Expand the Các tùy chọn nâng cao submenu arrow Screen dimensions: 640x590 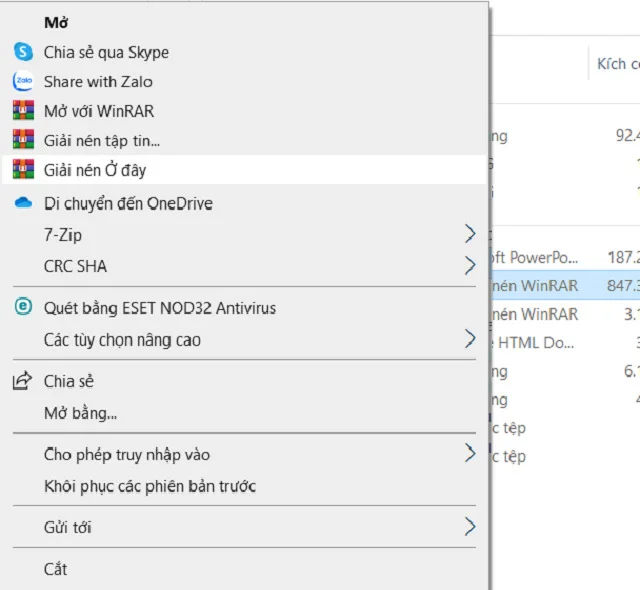tap(470, 340)
